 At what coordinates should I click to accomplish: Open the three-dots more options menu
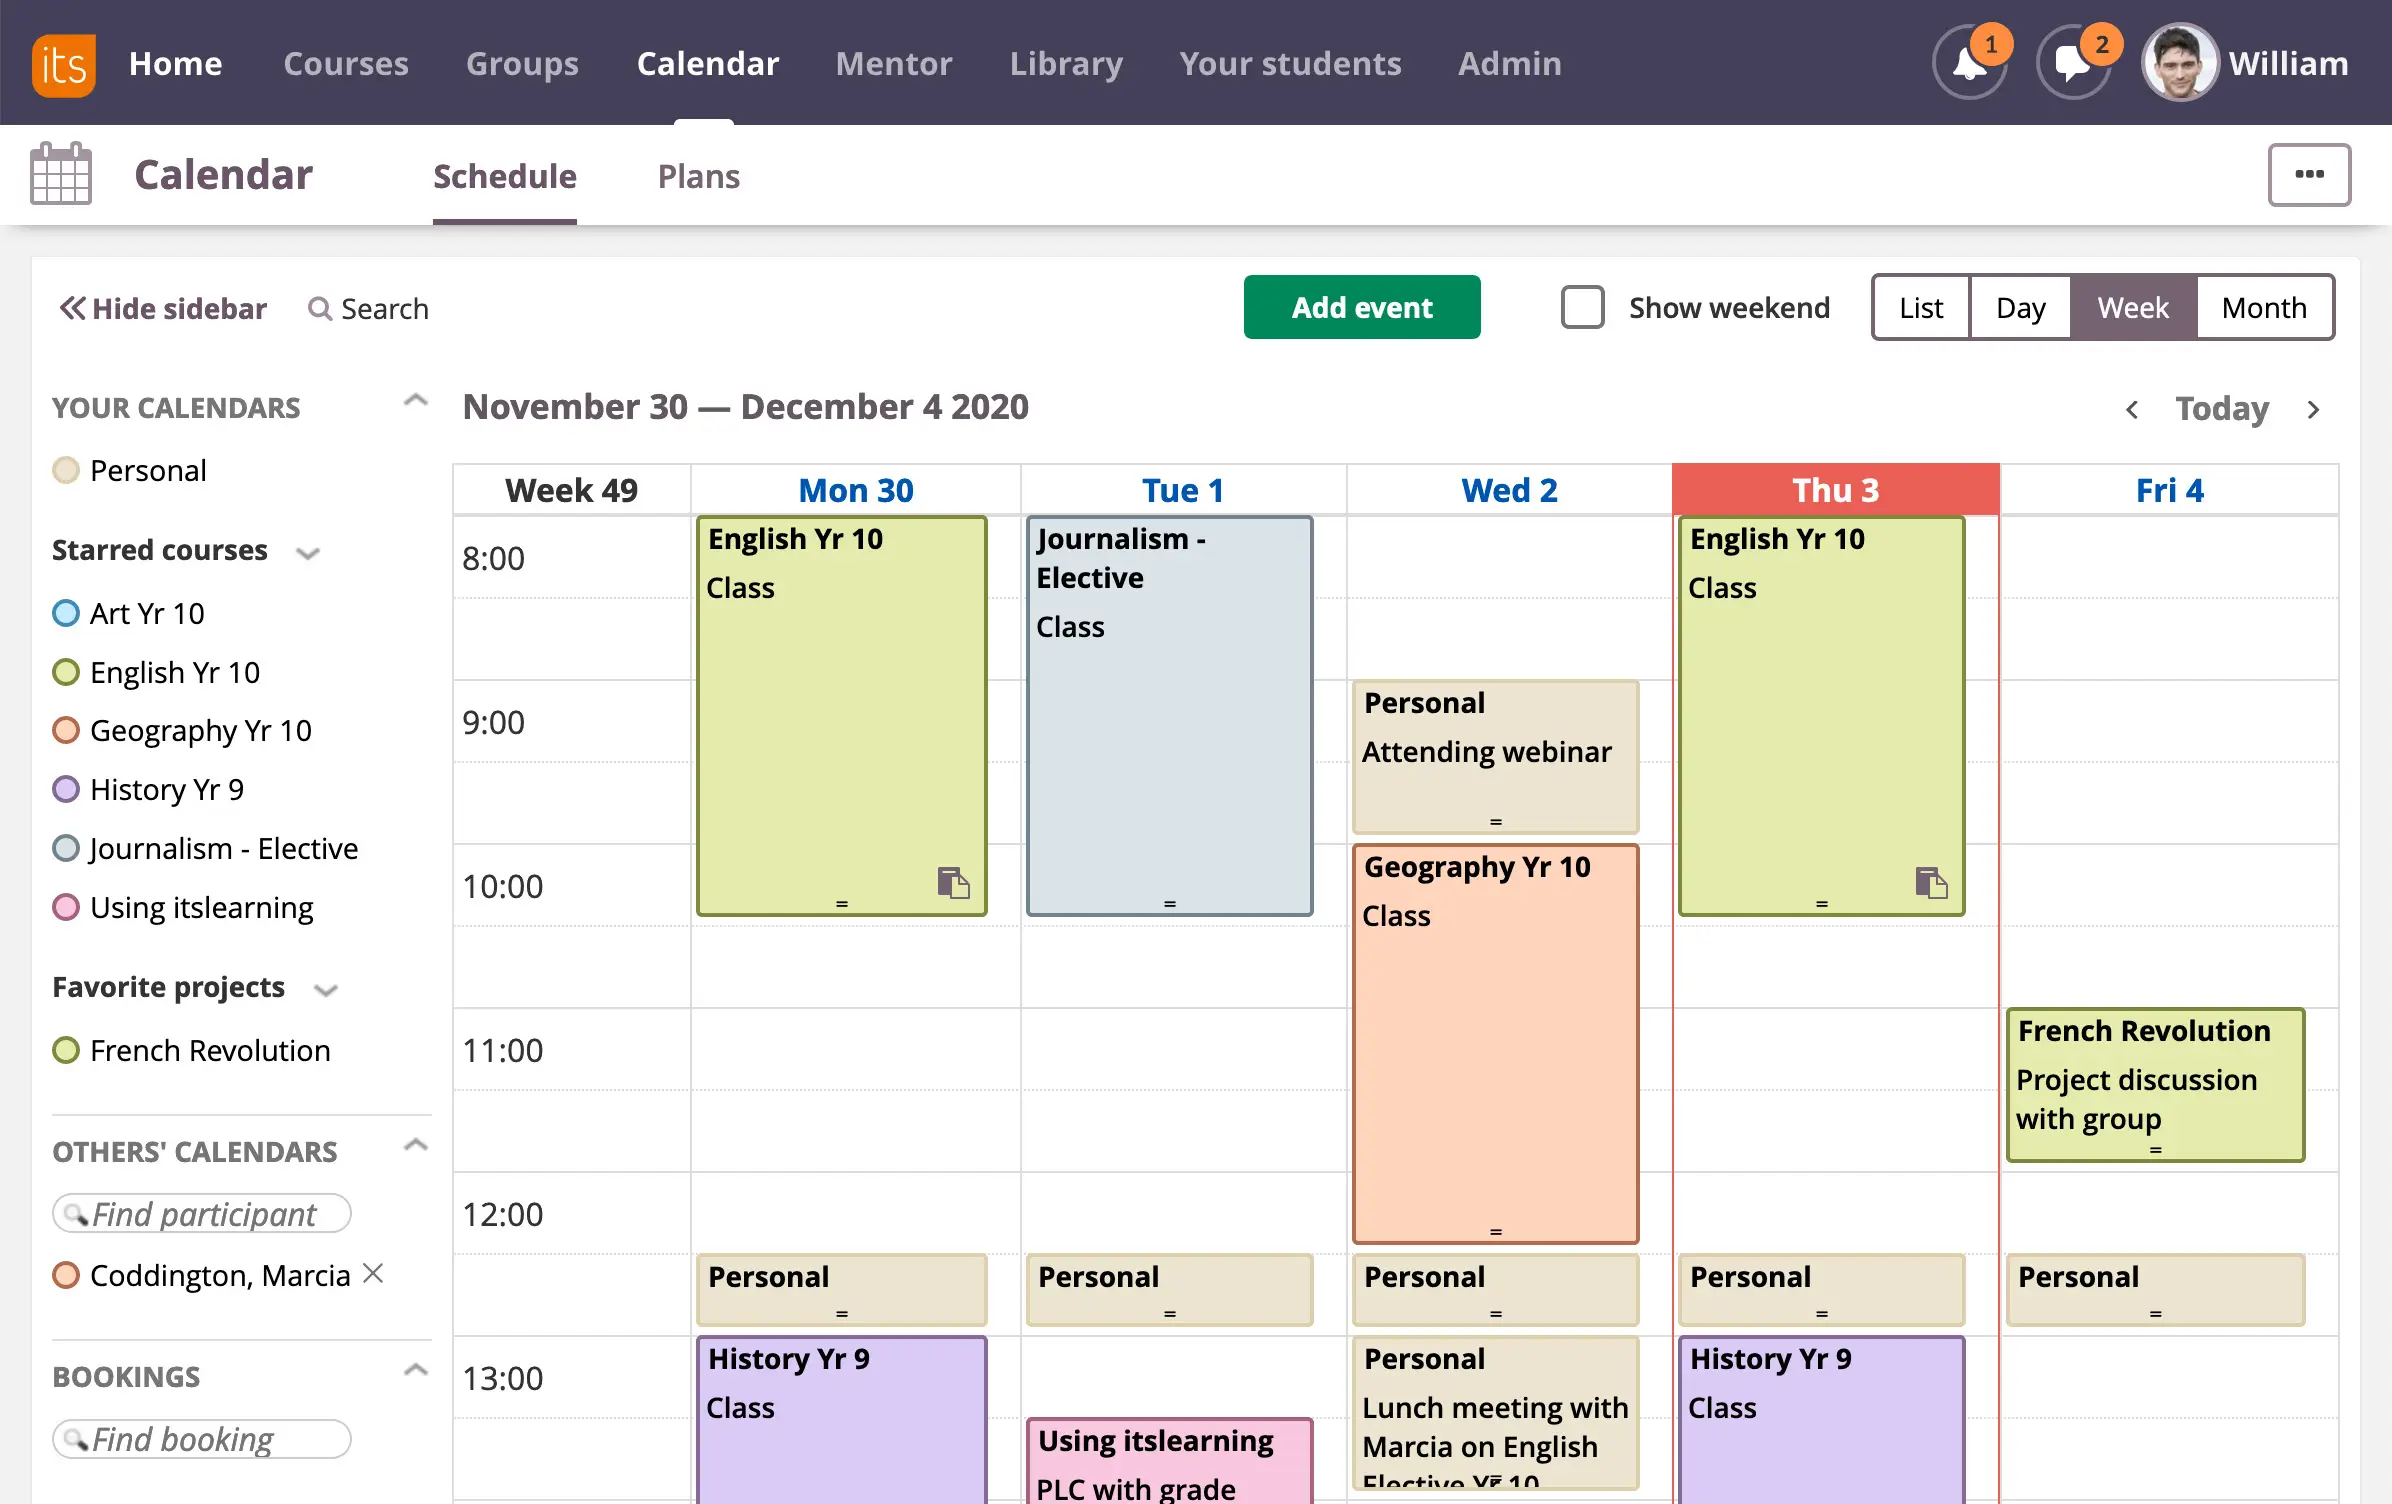[x=2308, y=175]
